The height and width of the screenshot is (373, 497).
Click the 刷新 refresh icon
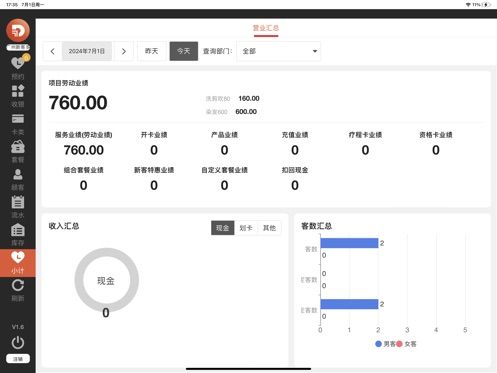(18, 285)
